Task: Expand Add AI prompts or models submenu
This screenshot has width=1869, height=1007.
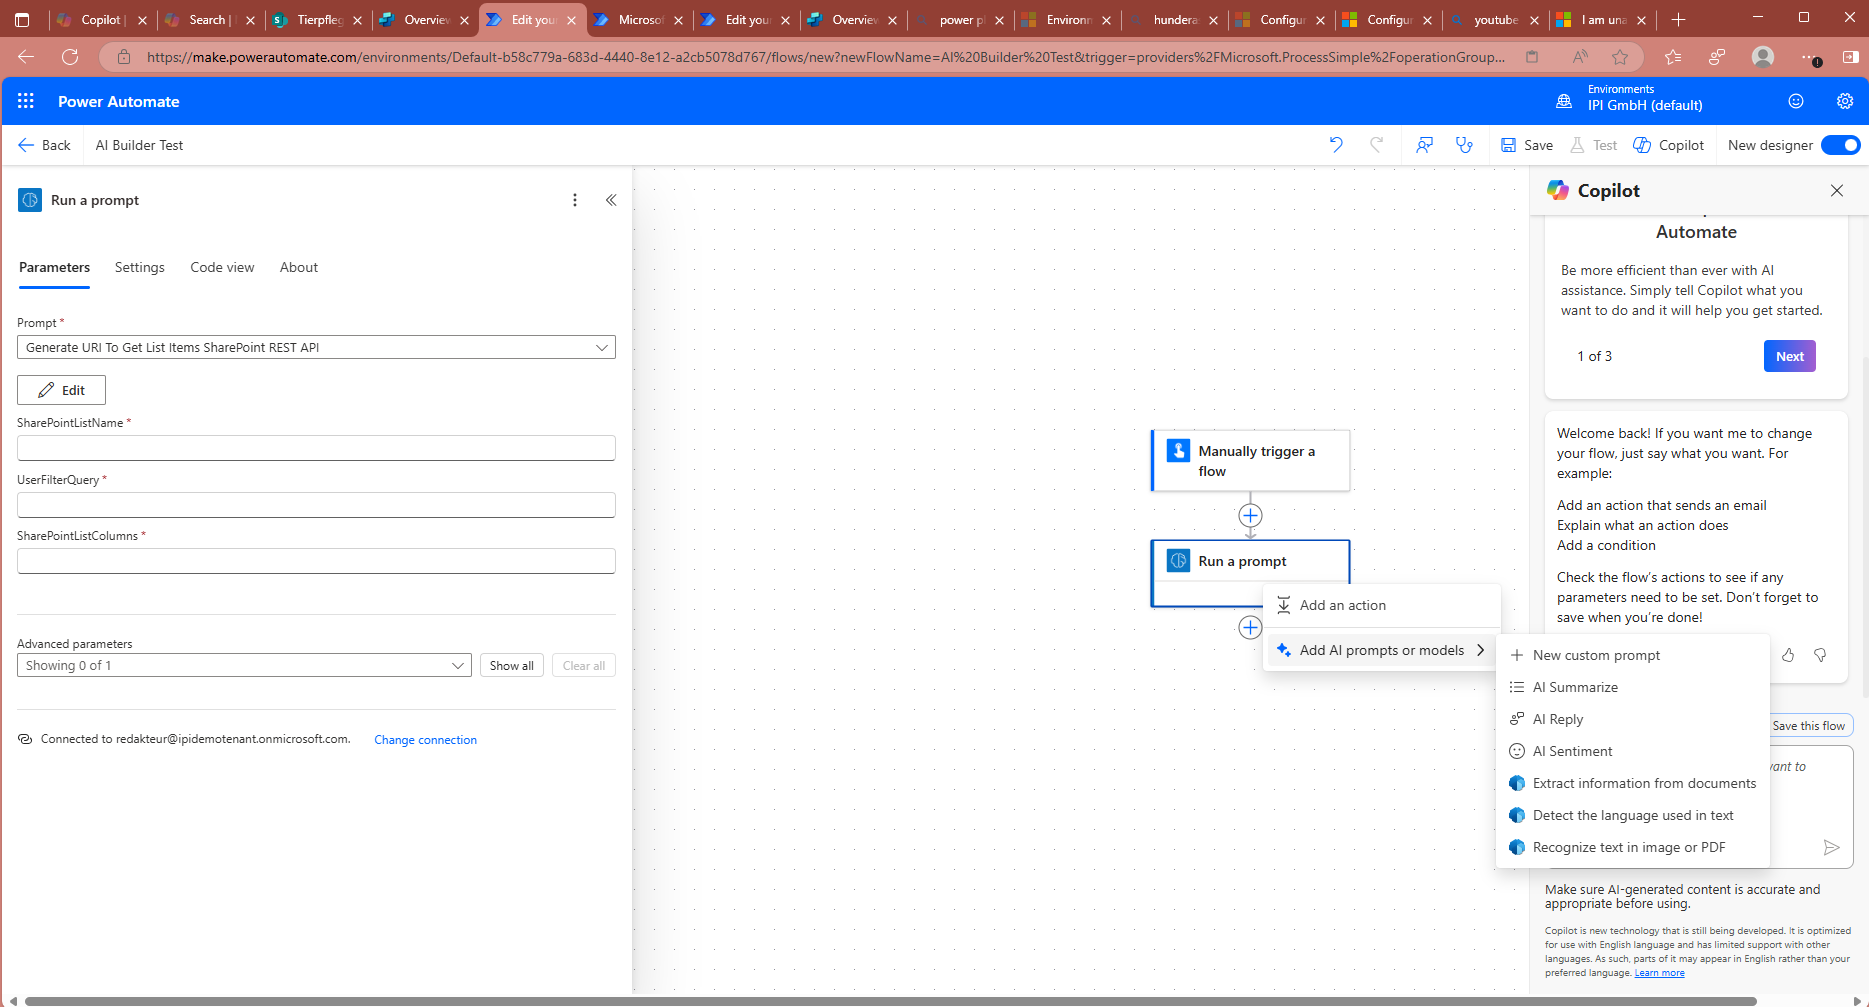Action: click(x=1382, y=650)
